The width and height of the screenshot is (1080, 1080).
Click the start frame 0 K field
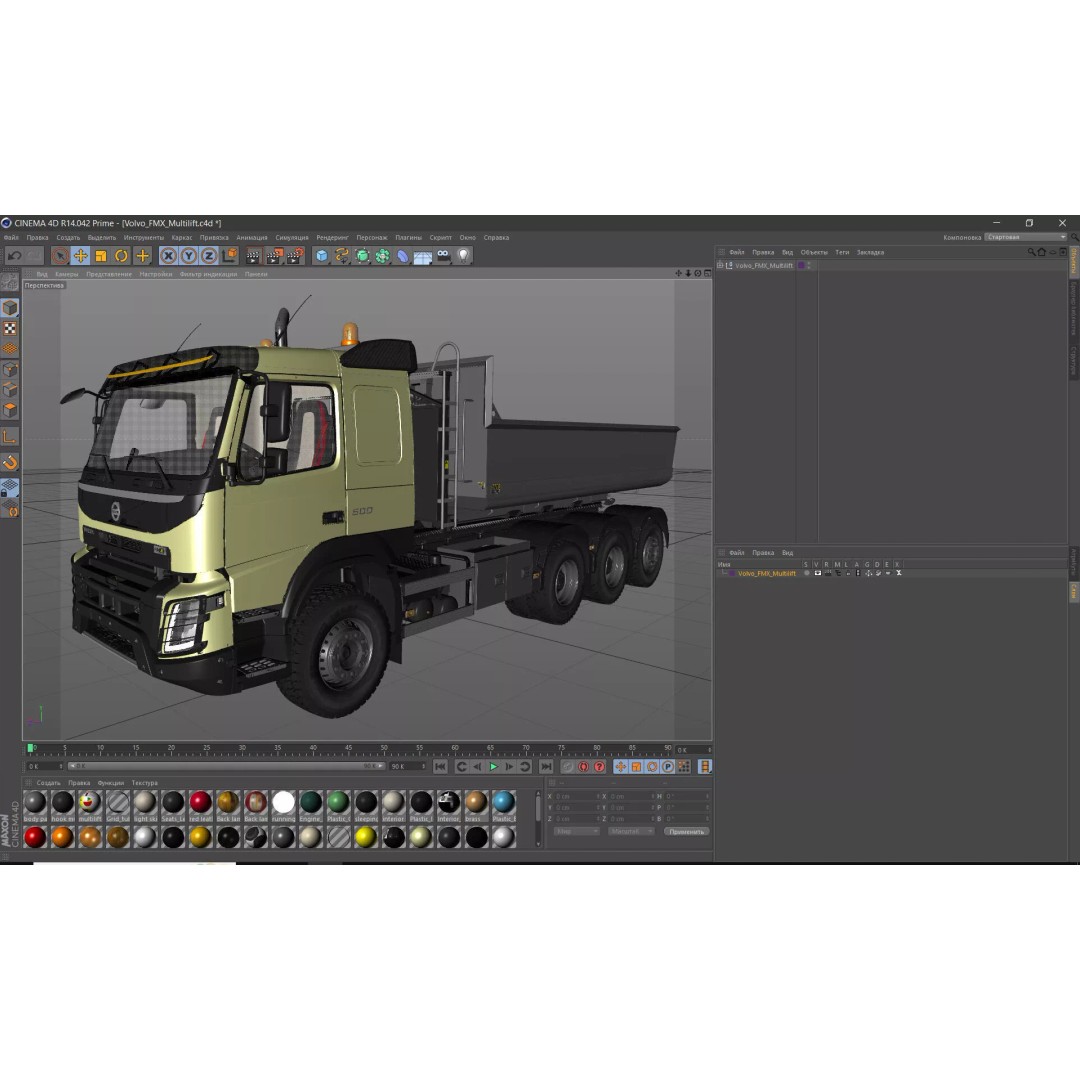(45, 766)
